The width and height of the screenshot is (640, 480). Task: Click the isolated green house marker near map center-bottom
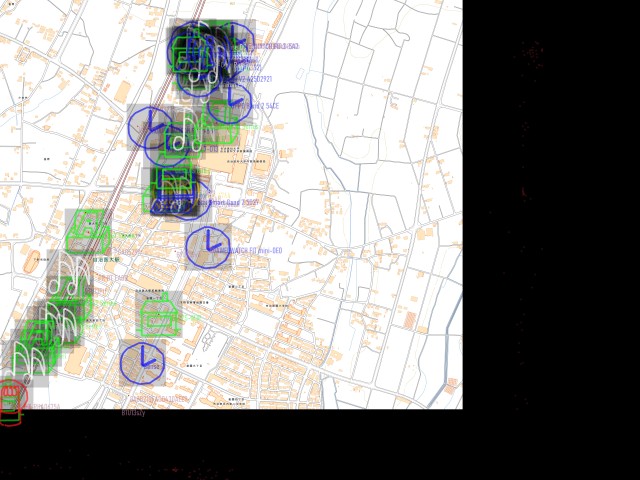159,314
